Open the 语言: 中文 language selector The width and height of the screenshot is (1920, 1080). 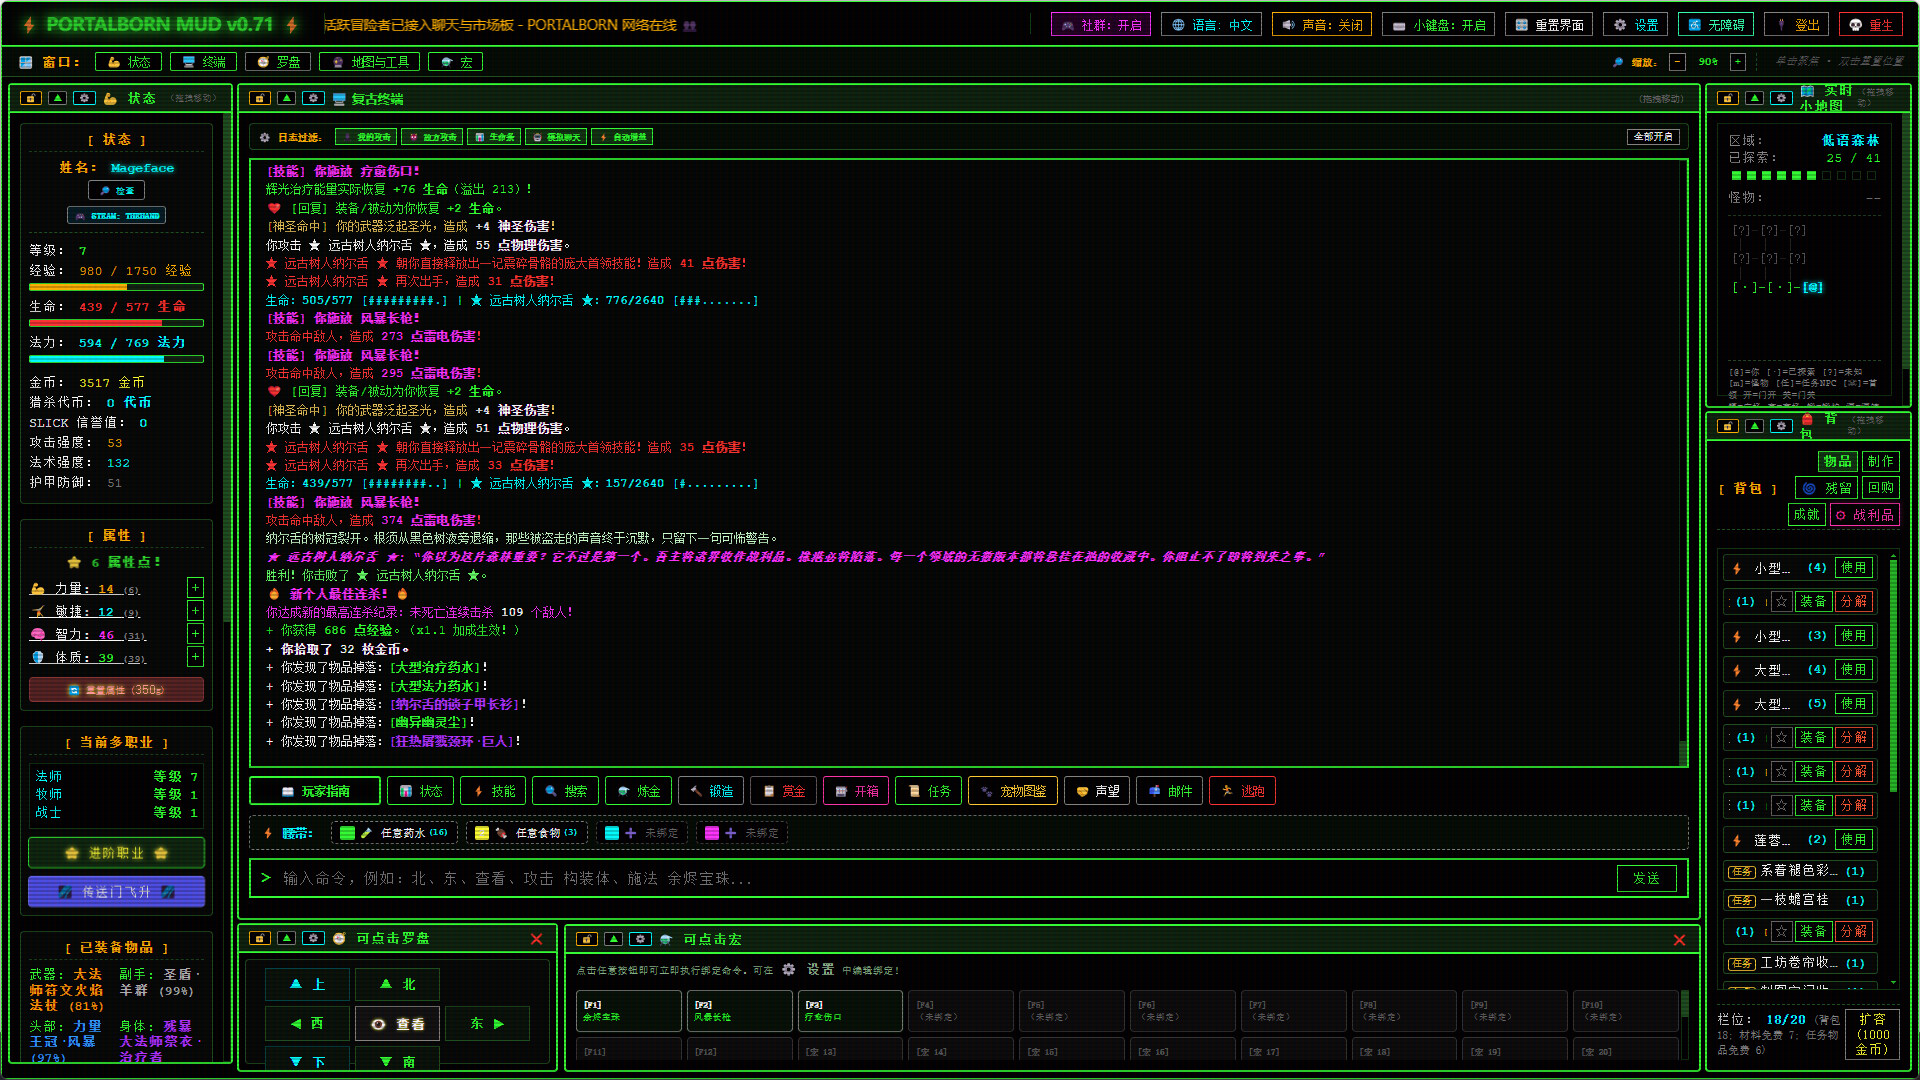(x=1211, y=25)
